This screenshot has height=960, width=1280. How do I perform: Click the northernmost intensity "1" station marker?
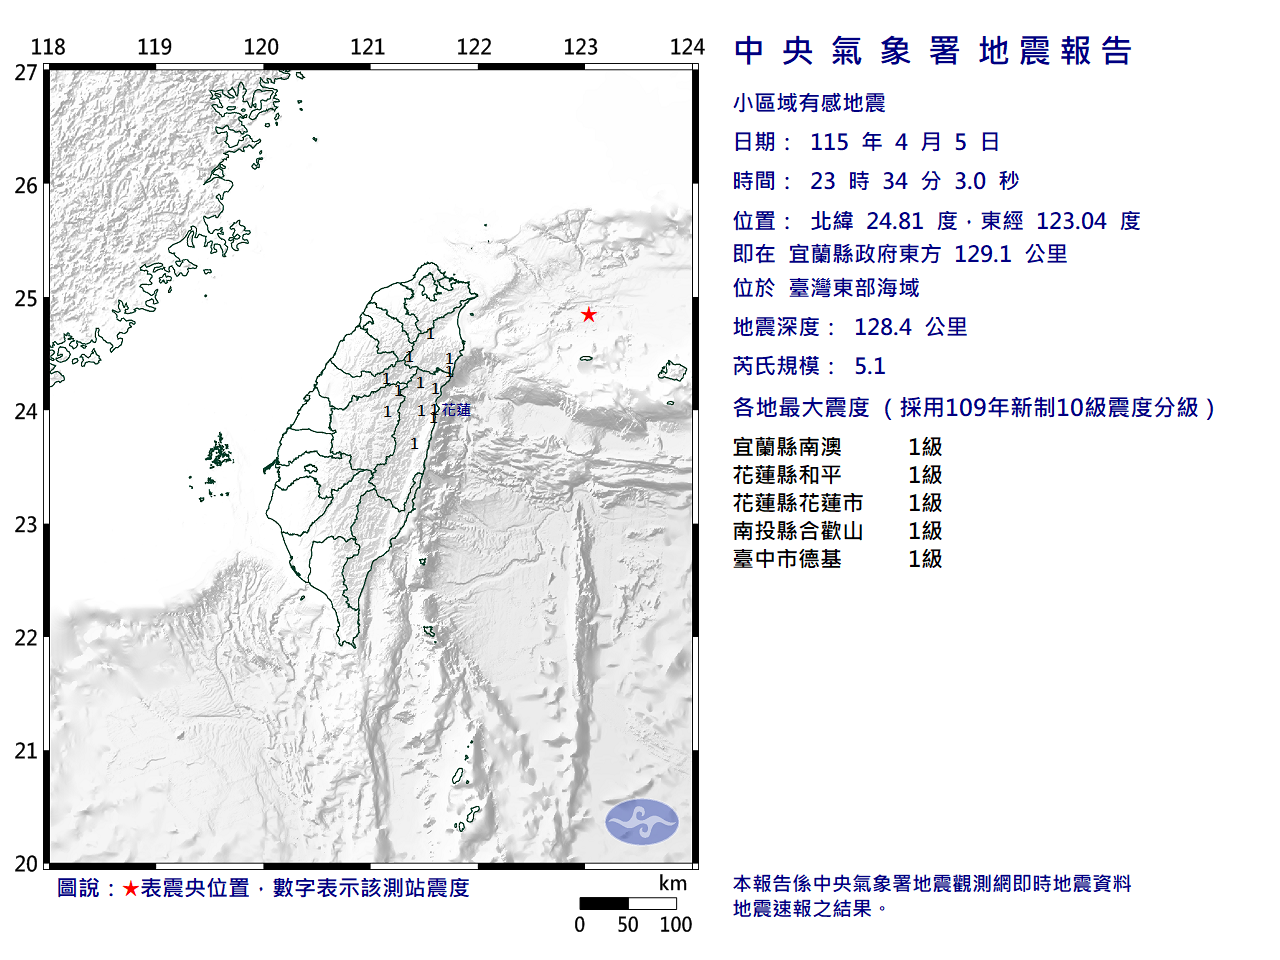(430, 334)
